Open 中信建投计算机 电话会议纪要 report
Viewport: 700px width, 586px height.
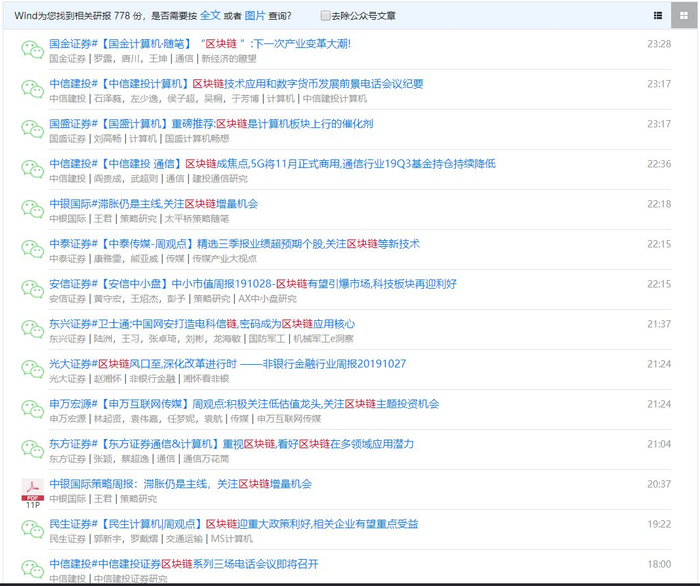pos(236,83)
